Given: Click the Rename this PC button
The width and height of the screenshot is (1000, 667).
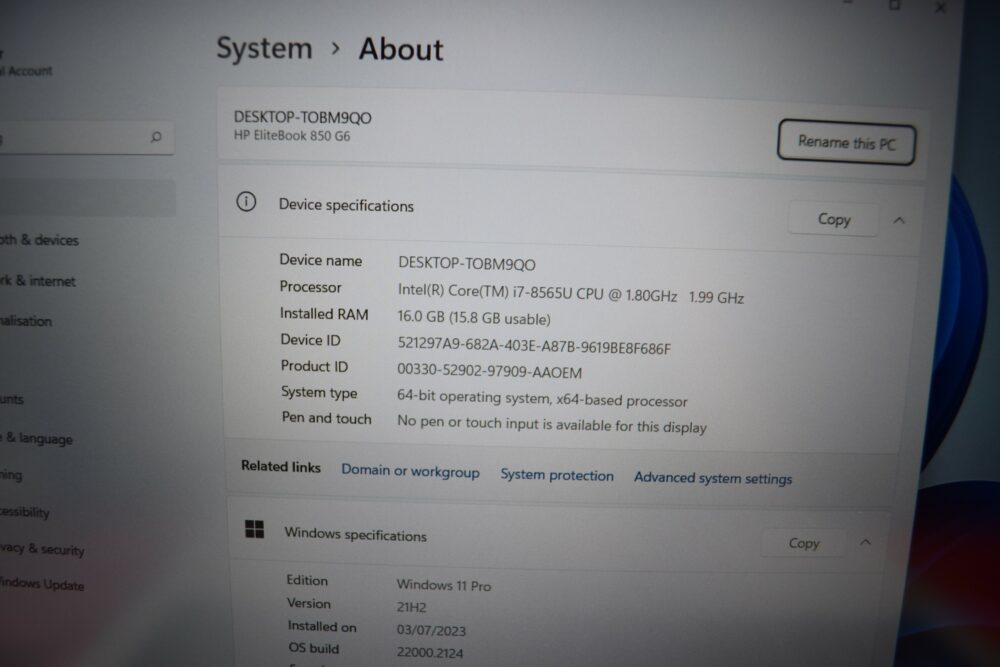Looking at the screenshot, I should (846, 142).
